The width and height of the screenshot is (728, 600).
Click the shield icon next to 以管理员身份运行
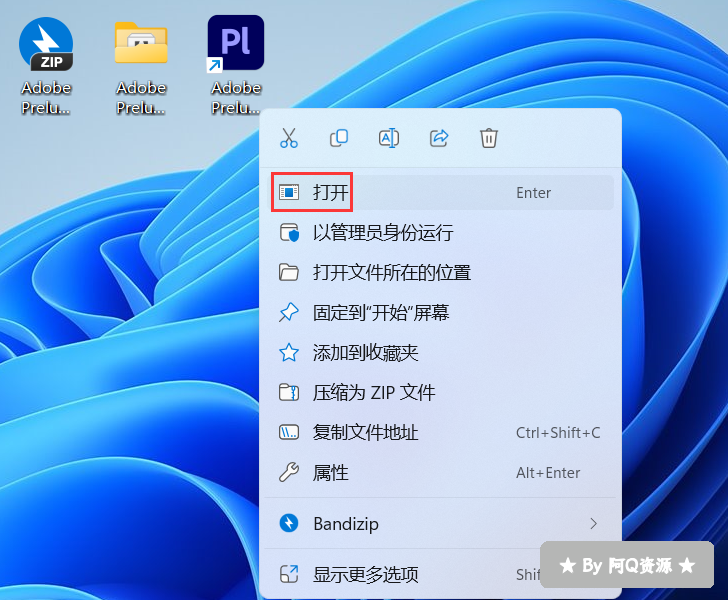tap(289, 233)
